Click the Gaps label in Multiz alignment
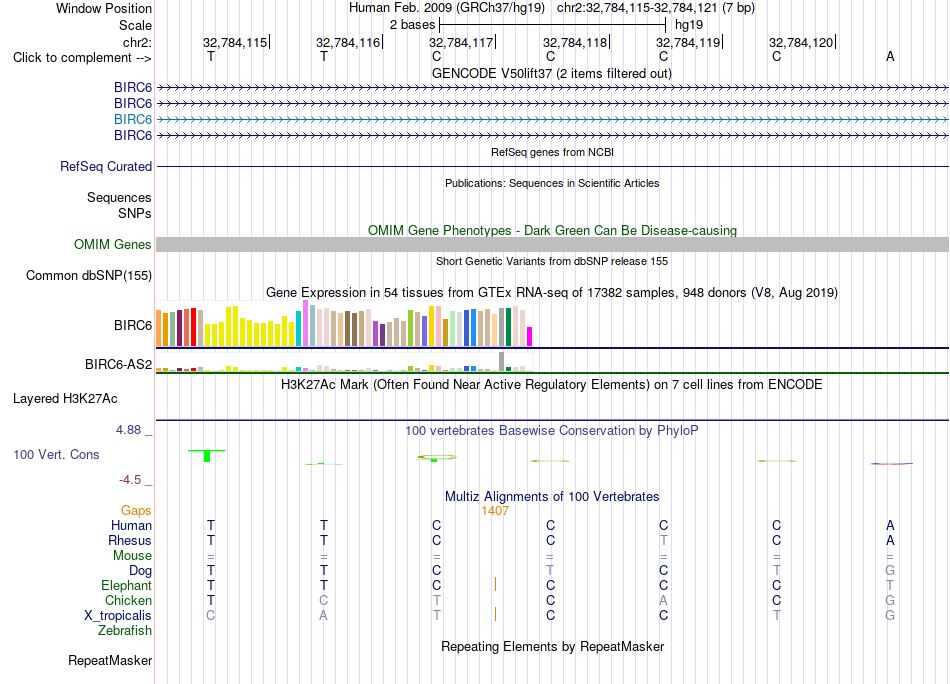Screen dimensions: 950x684 point(136,511)
